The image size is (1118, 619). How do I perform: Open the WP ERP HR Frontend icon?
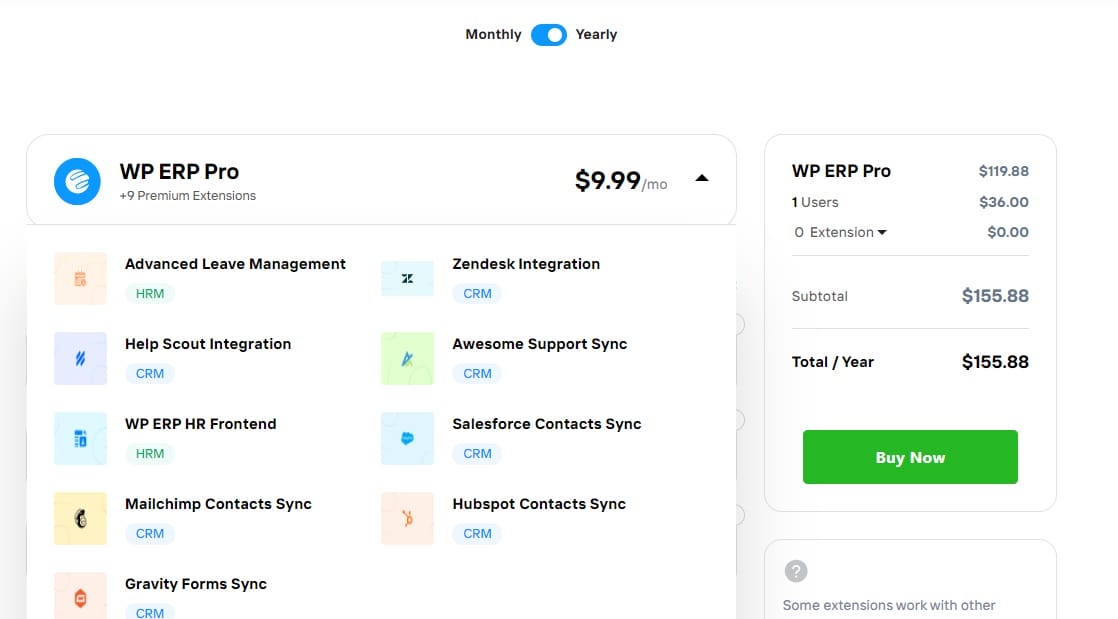[81, 438]
